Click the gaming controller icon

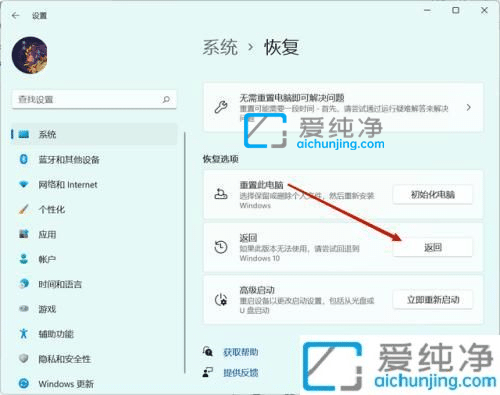(x=24, y=309)
